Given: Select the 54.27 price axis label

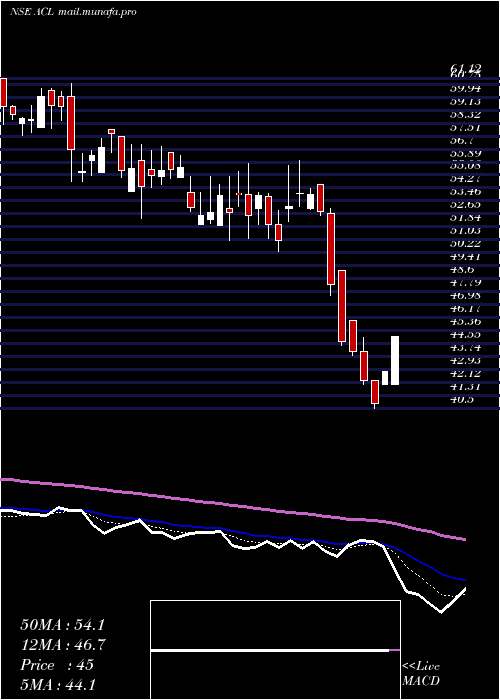Looking at the screenshot, I should pos(466,179).
